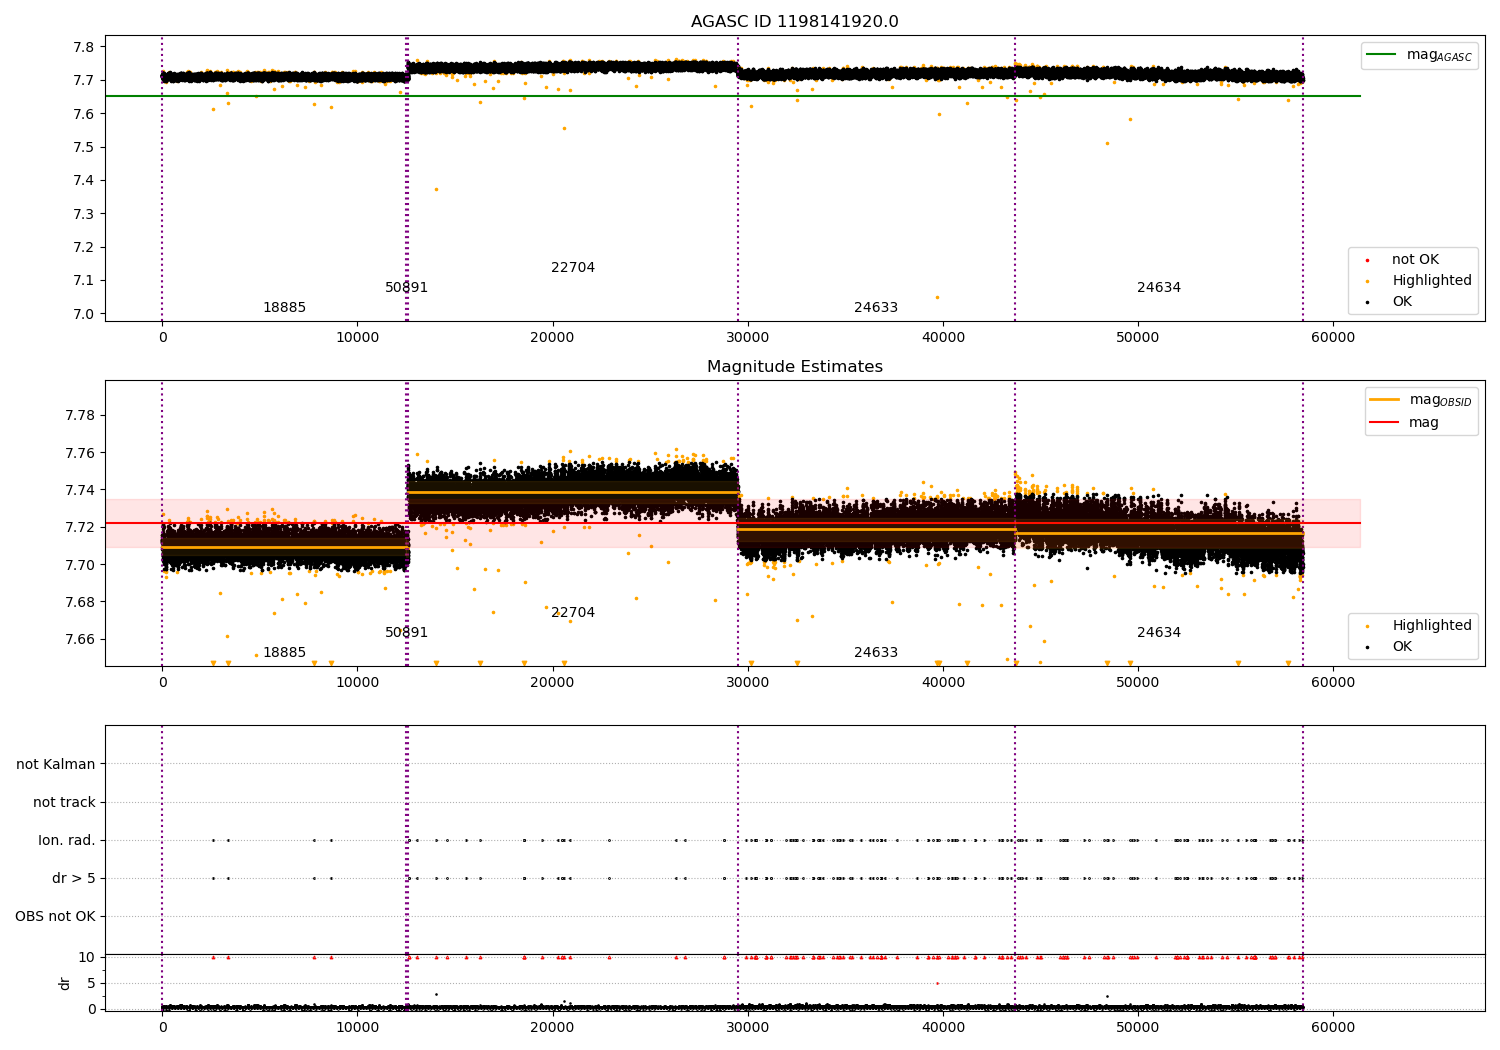The width and height of the screenshot is (1500, 1050).
Task: Click the 7.4 y-axis tick label
Action: pos(84,181)
